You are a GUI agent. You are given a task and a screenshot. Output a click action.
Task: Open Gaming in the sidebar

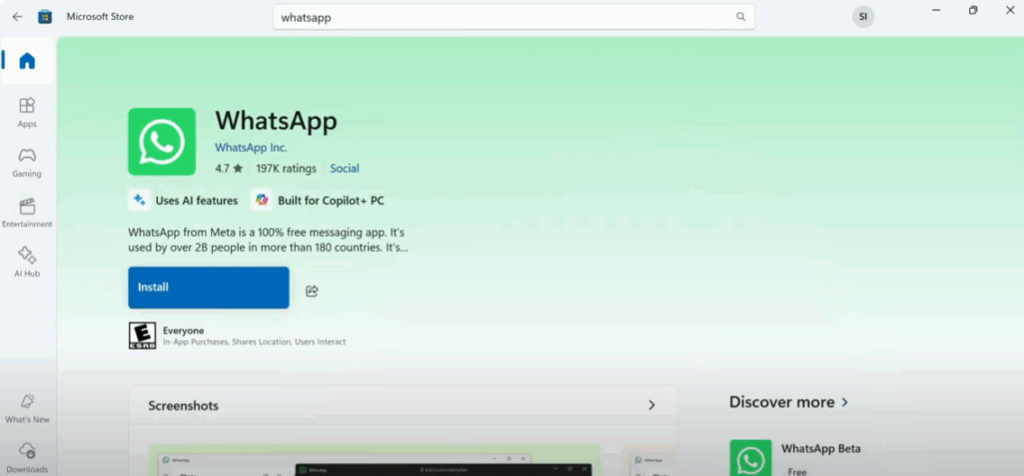(x=27, y=163)
